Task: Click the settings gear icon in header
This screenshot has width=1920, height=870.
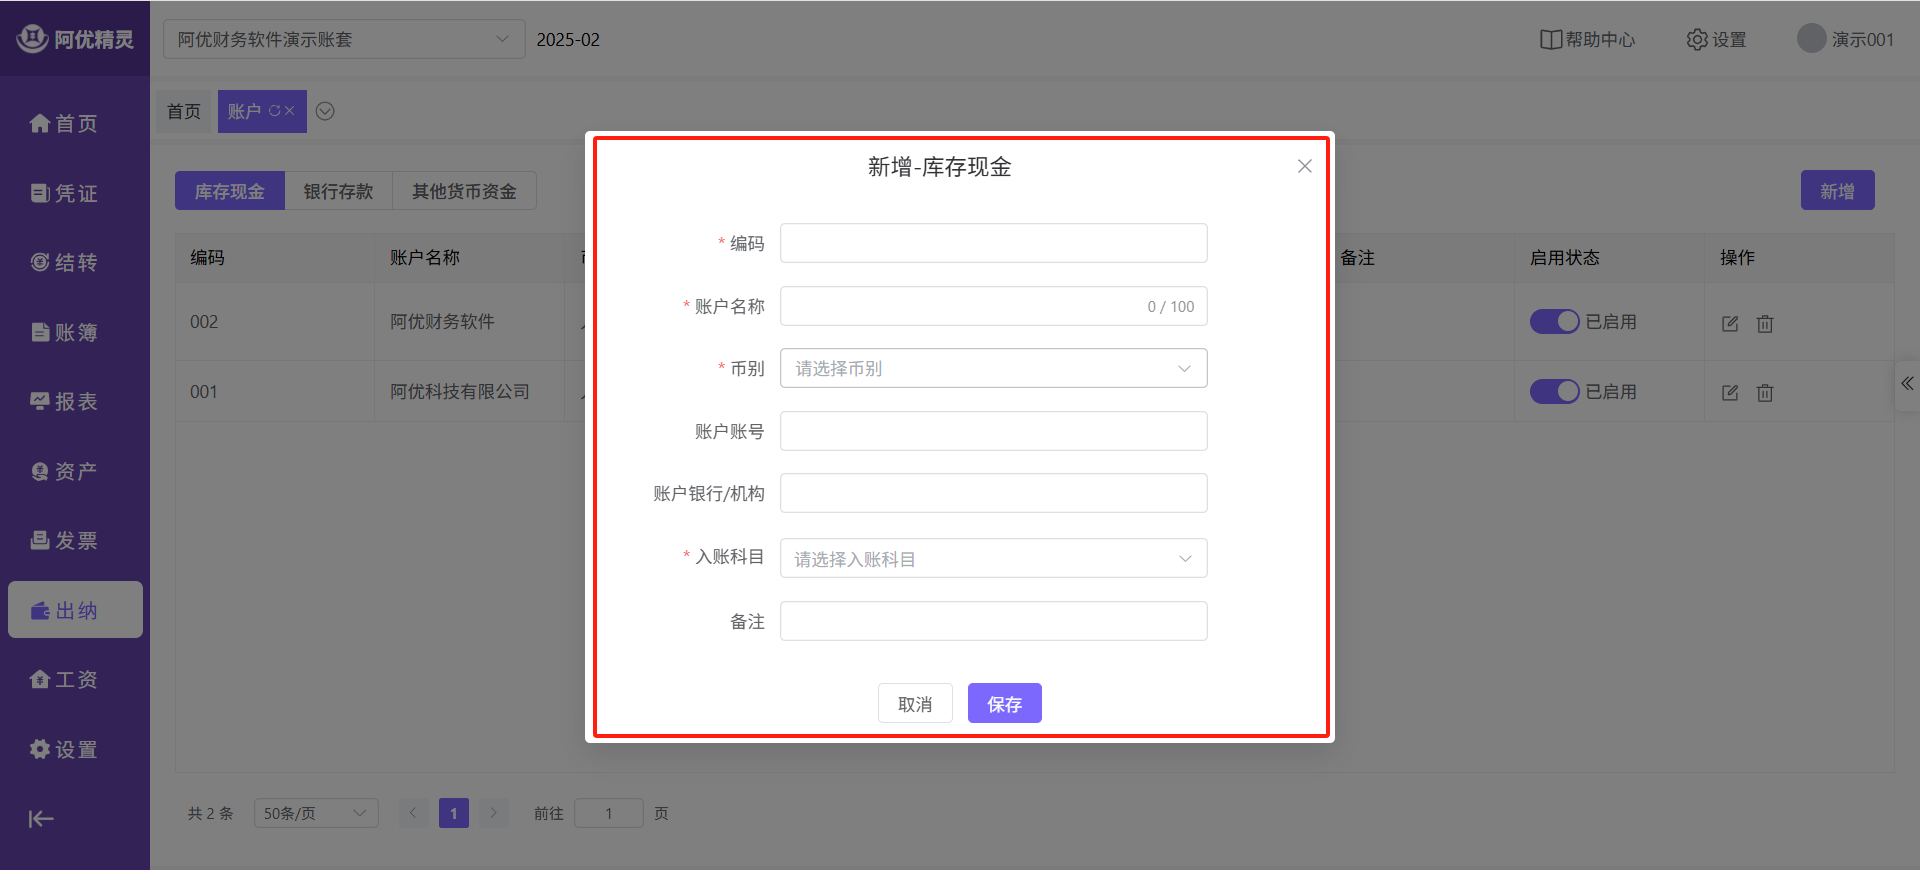Action: click(1697, 40)
